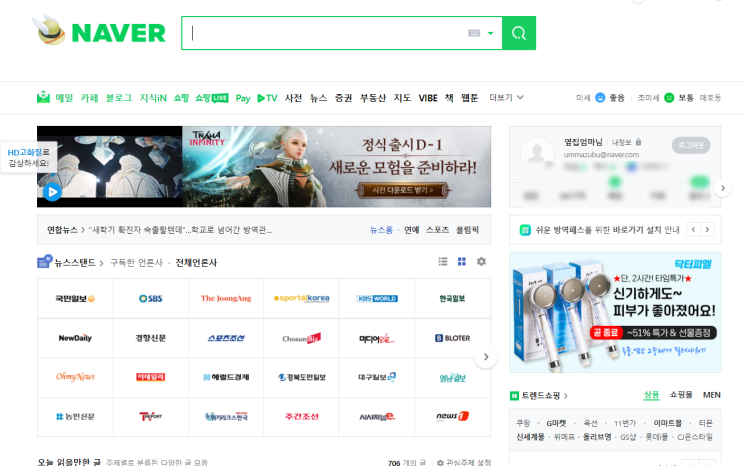Open the 트렌드쇼핑 heading link

[539, 395]
